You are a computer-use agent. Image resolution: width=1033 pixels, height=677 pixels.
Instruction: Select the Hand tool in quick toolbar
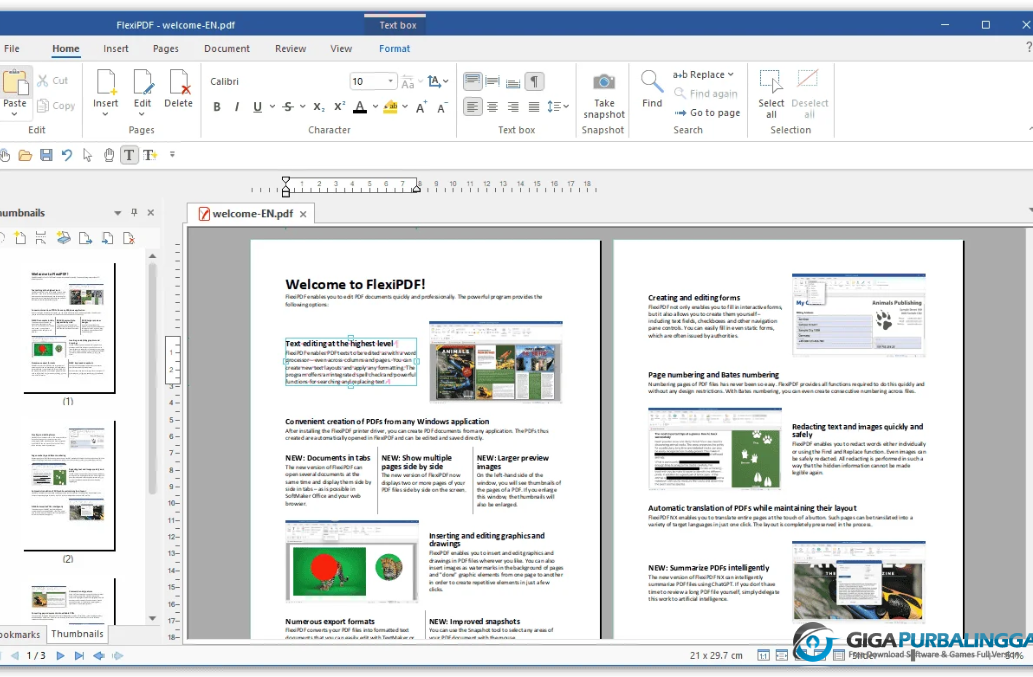(x=109, y=155)
